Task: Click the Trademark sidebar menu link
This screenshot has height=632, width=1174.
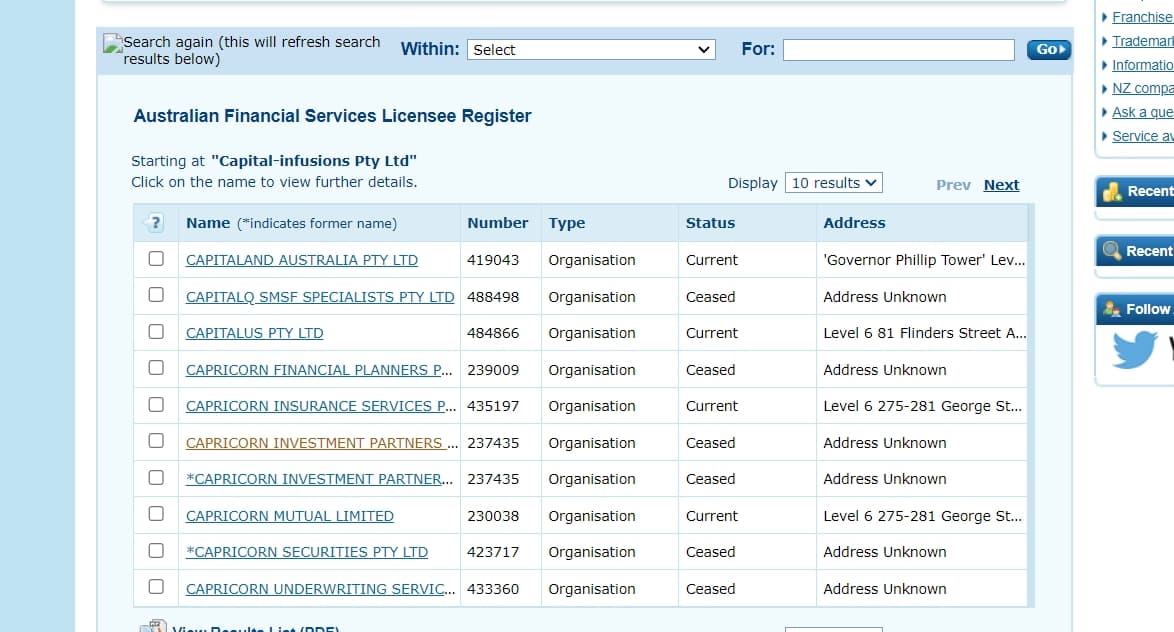Action: [x=1143, y=41]
